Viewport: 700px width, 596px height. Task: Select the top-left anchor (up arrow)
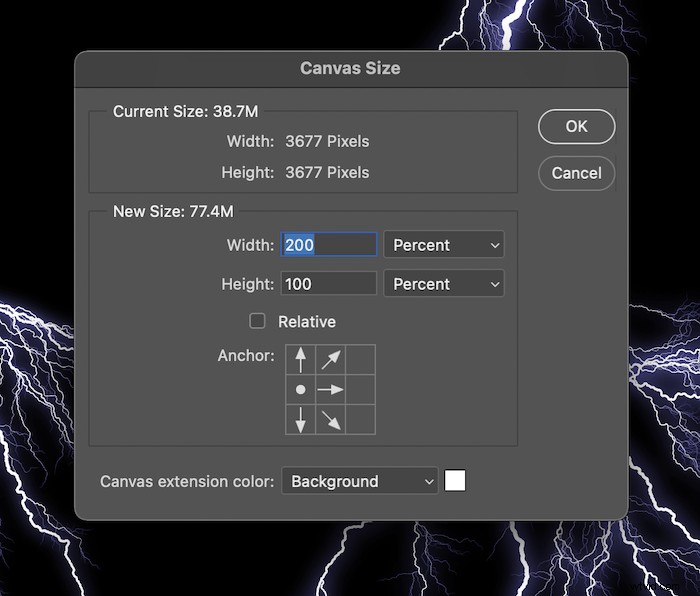coord(300,359)
